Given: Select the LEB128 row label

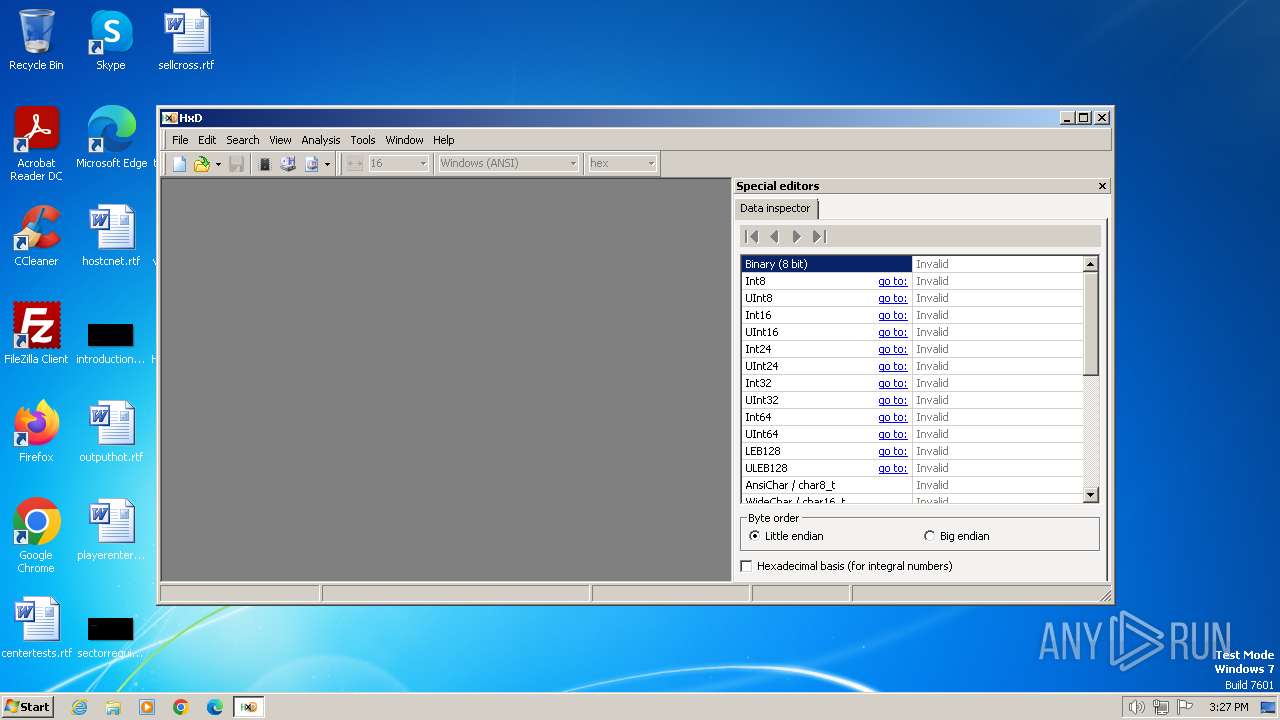Looking at the screenshot, I should coord(763,451).
